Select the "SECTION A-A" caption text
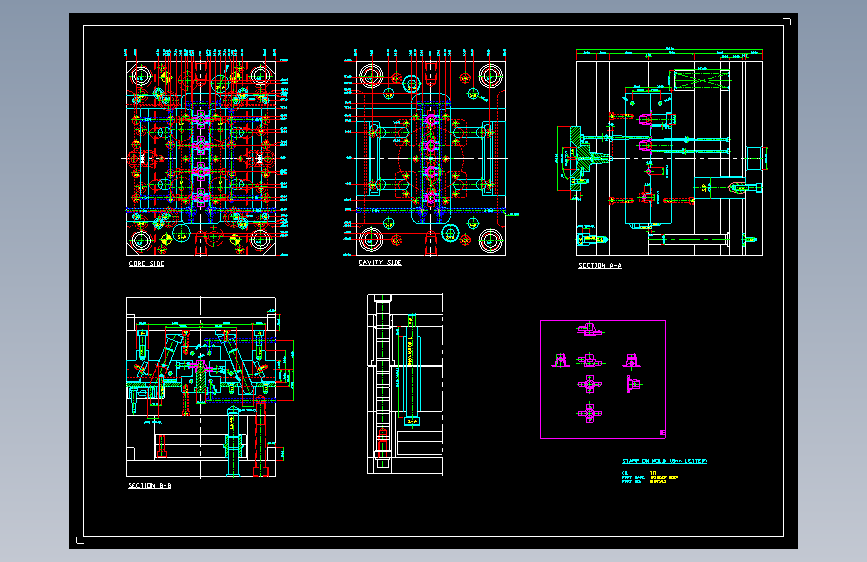867x562 pixels. tap(600, 266)
